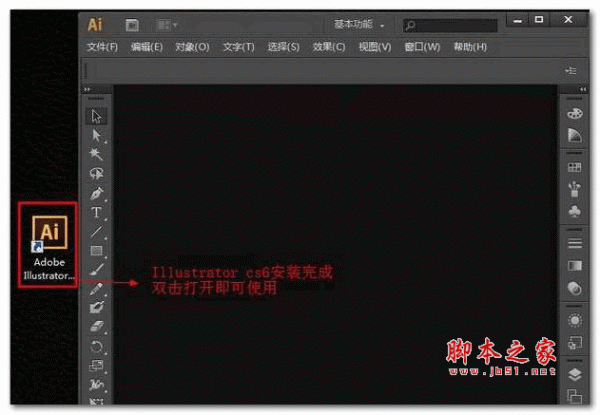The height and width of the screenshot is (415, 600).
Task: Open the Graphic Styles panel
Action: (x=574, y=343)
